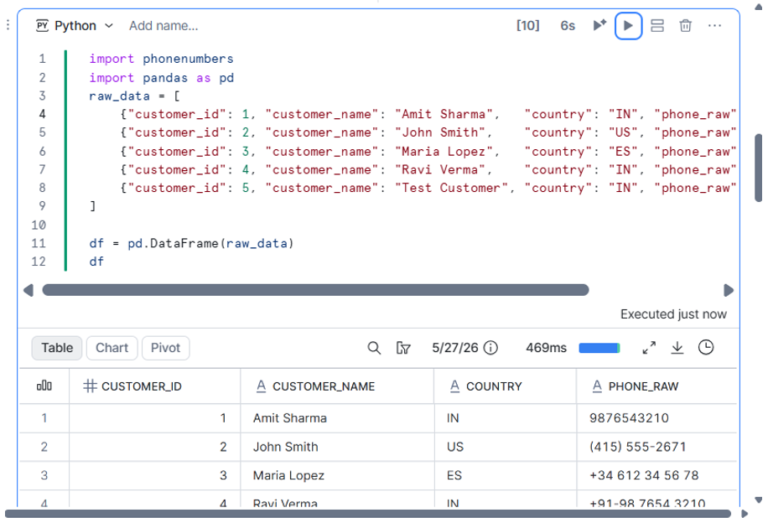
Task: Toggle the split cell layout icon
Action: (657, 25)
